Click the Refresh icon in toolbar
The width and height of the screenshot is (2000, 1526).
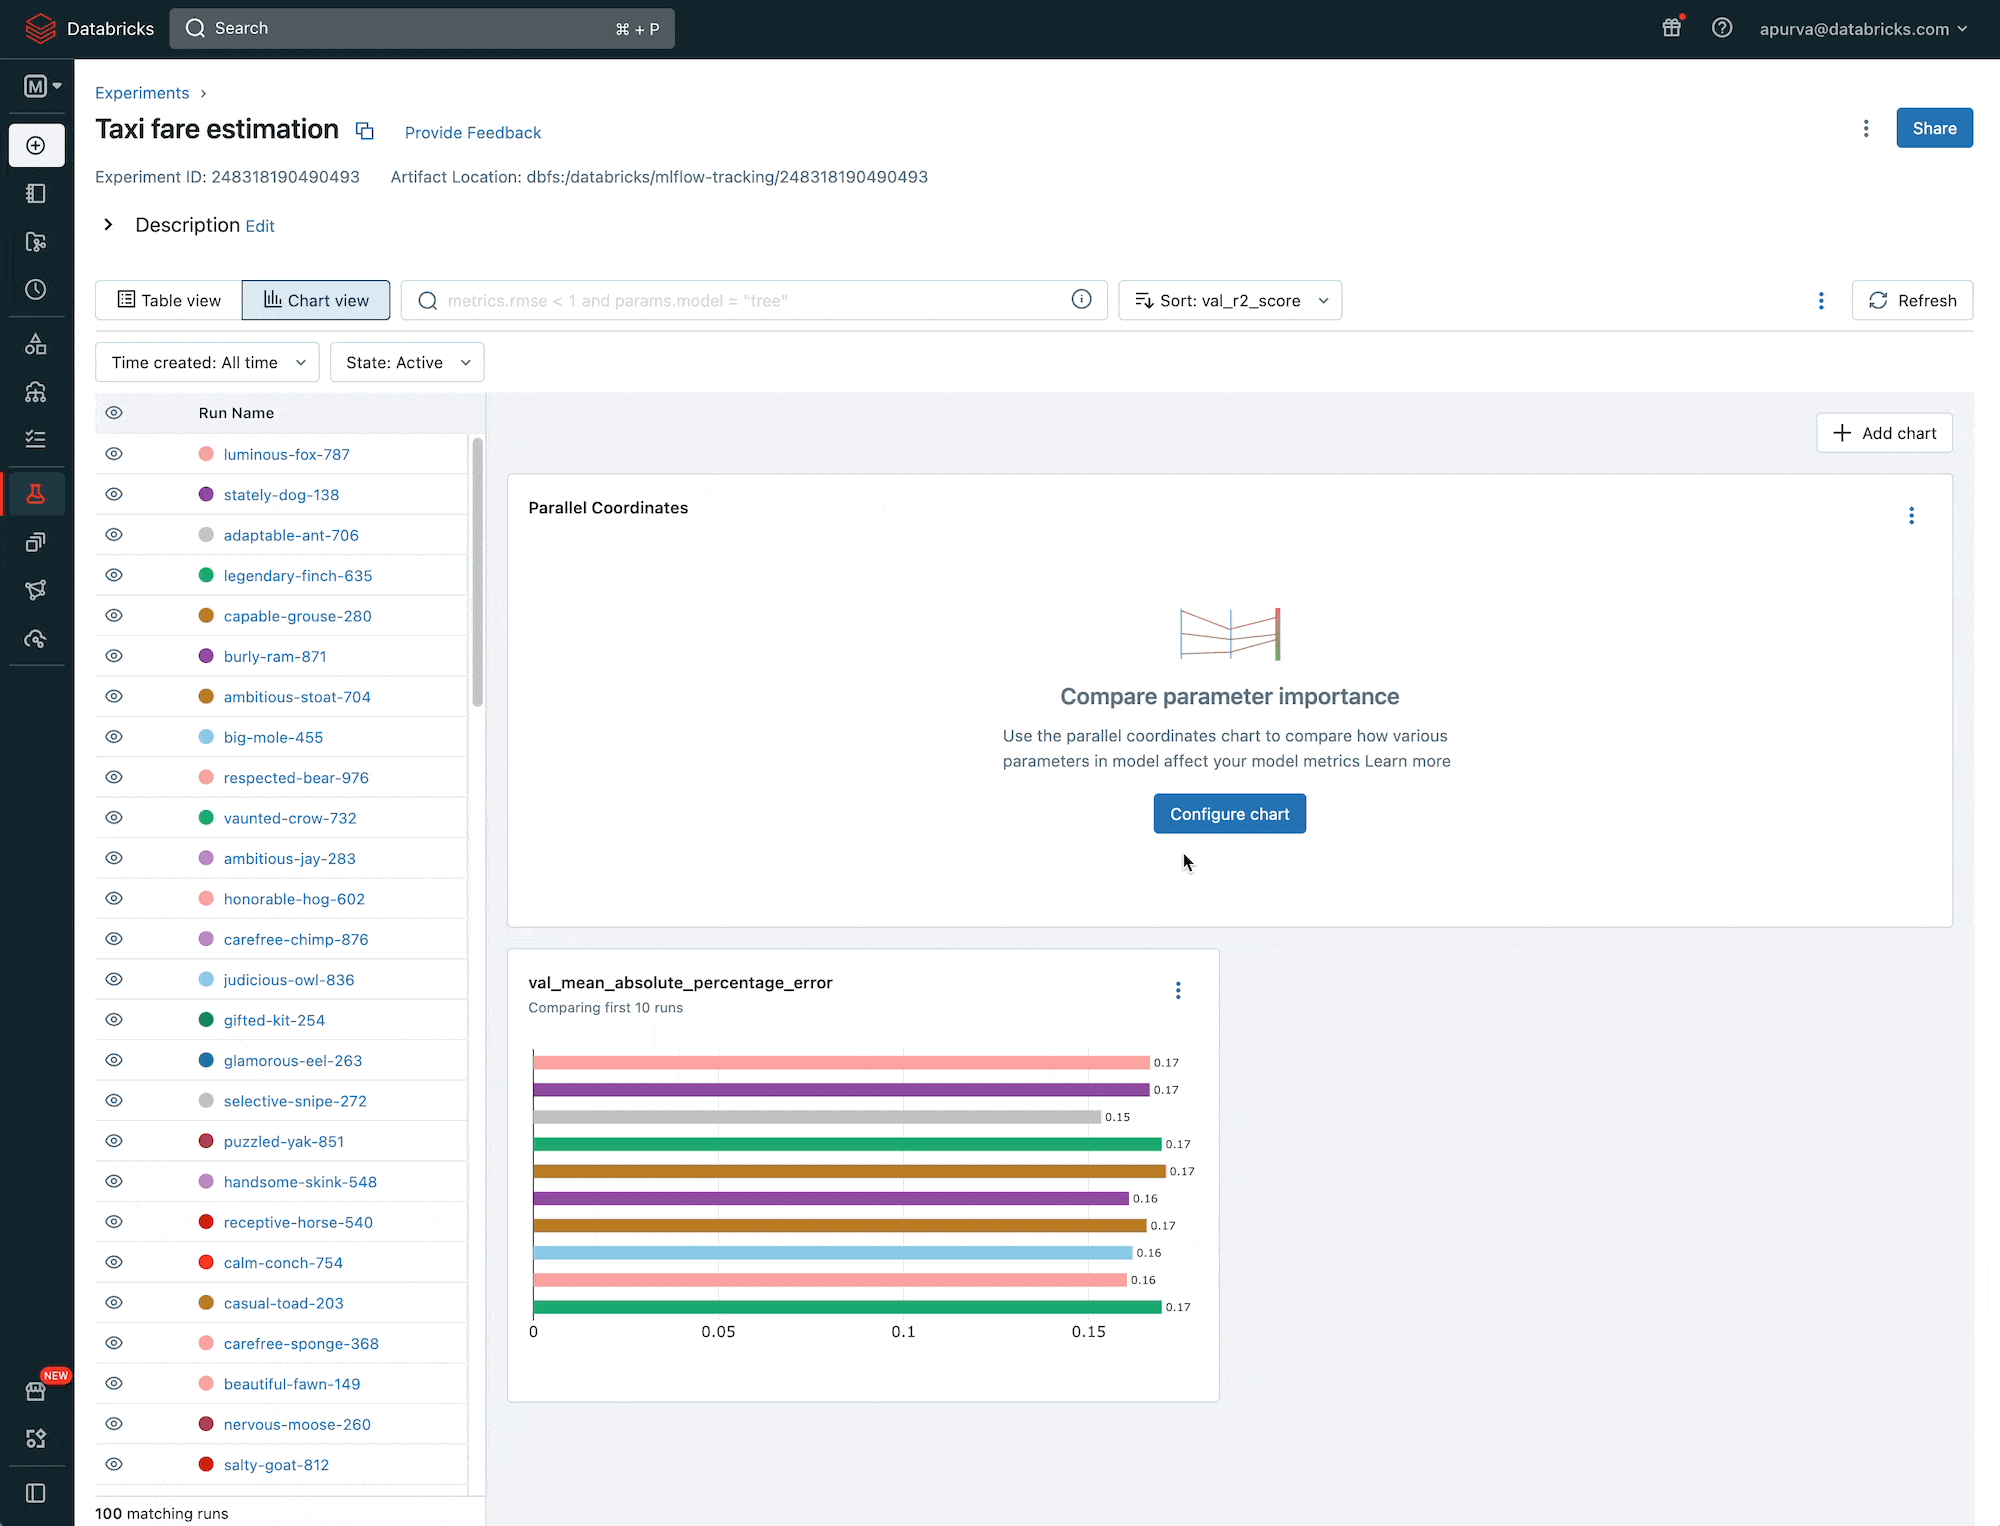coord(1877,300)
